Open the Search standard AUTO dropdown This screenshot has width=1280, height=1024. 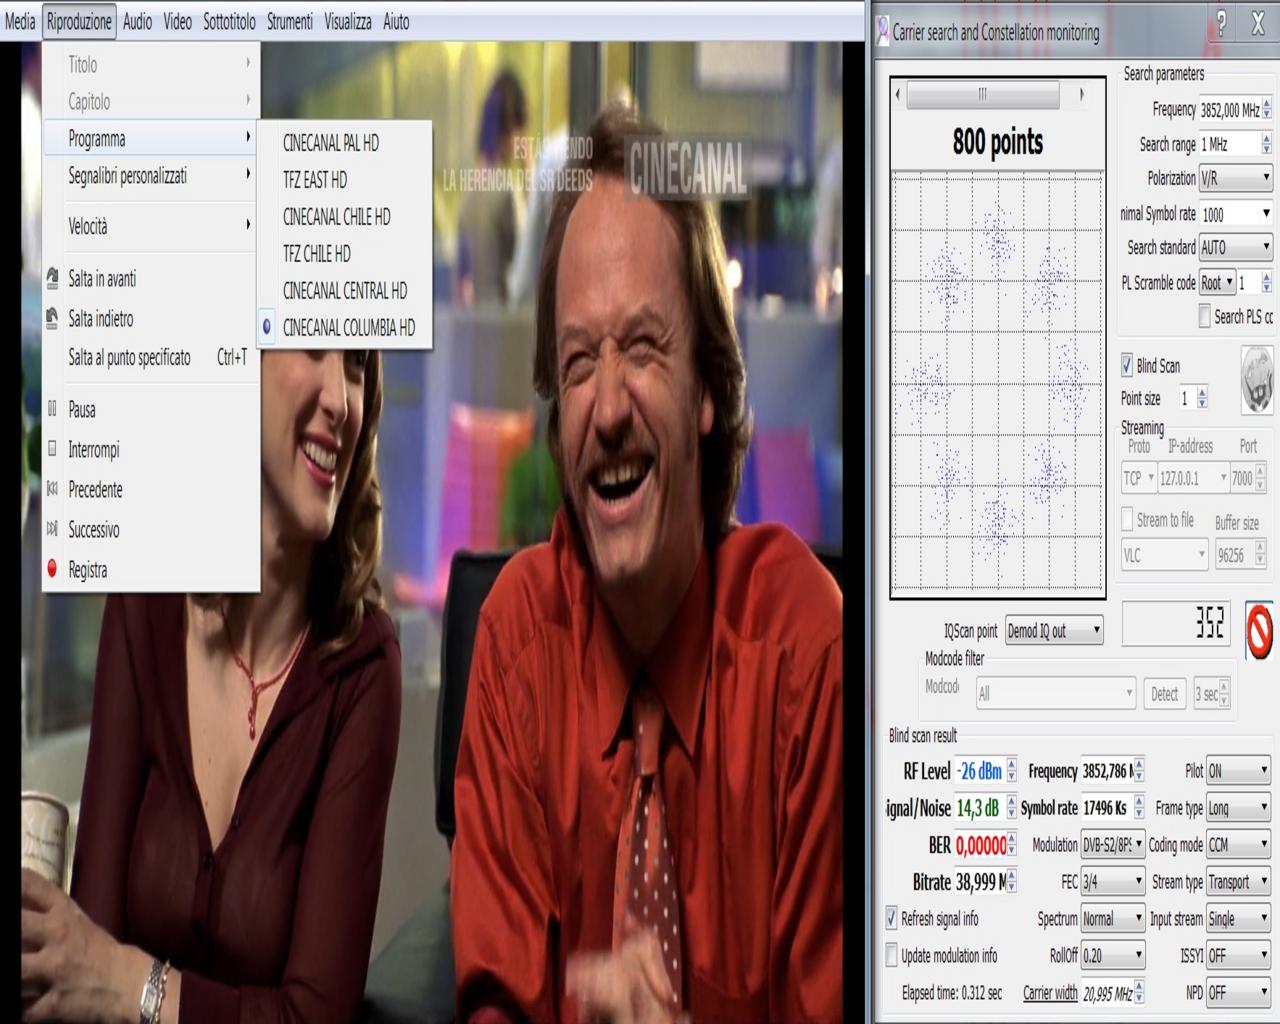(x=1235, y=247)
